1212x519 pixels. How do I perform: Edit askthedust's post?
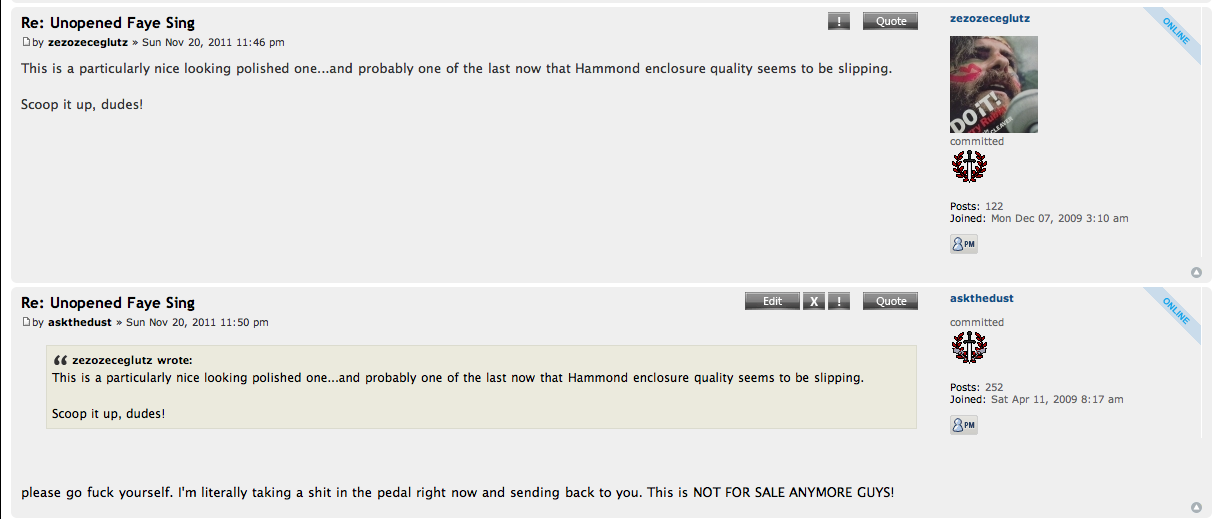tap(772, 301)
